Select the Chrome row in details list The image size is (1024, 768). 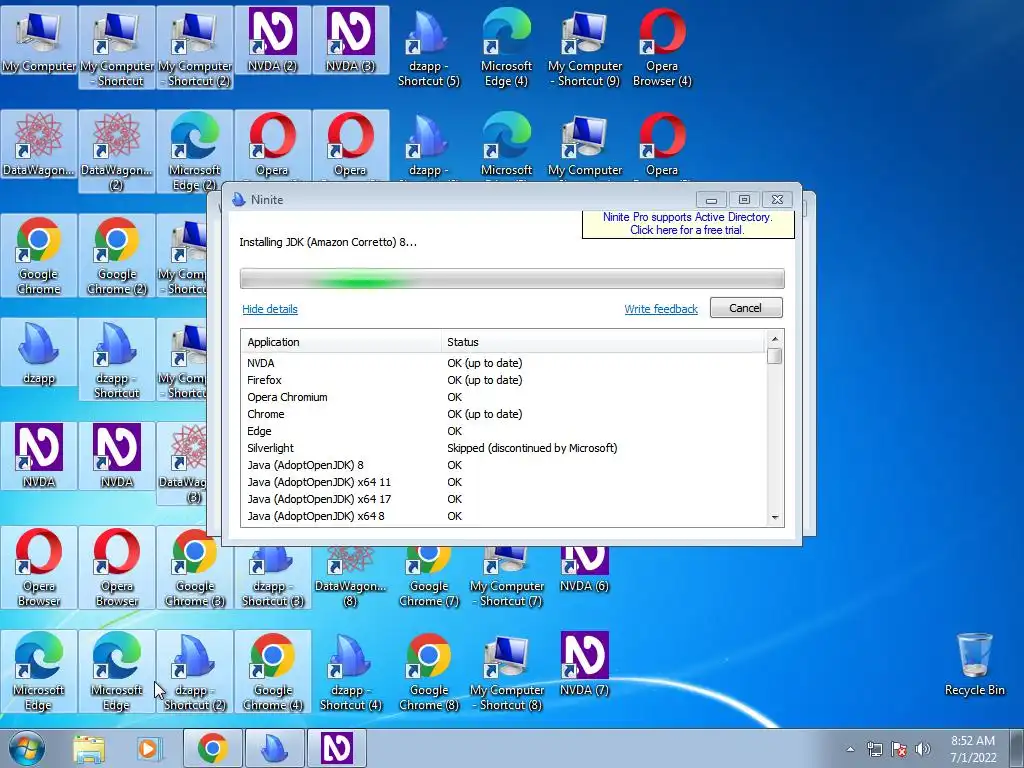[x=503, y=414]
